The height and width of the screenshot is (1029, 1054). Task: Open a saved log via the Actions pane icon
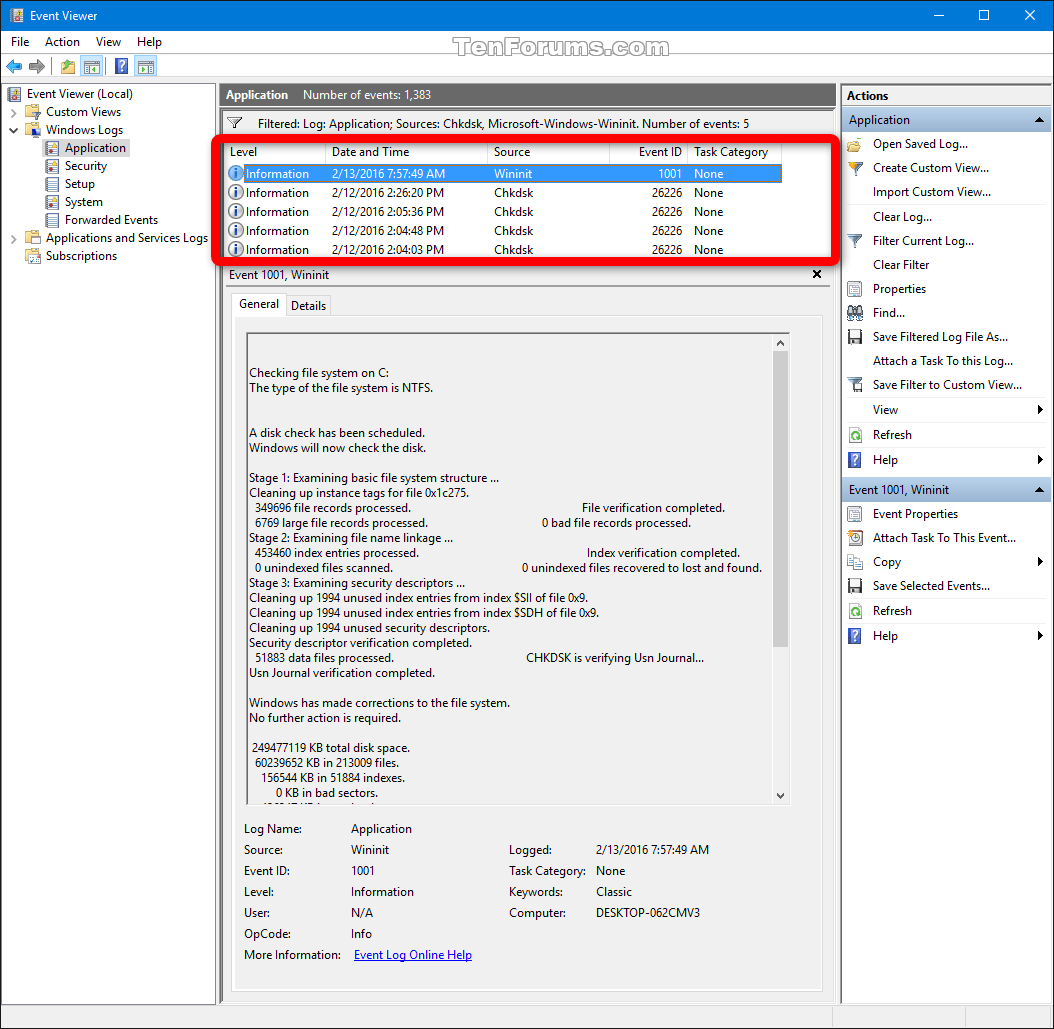[853, 143]
